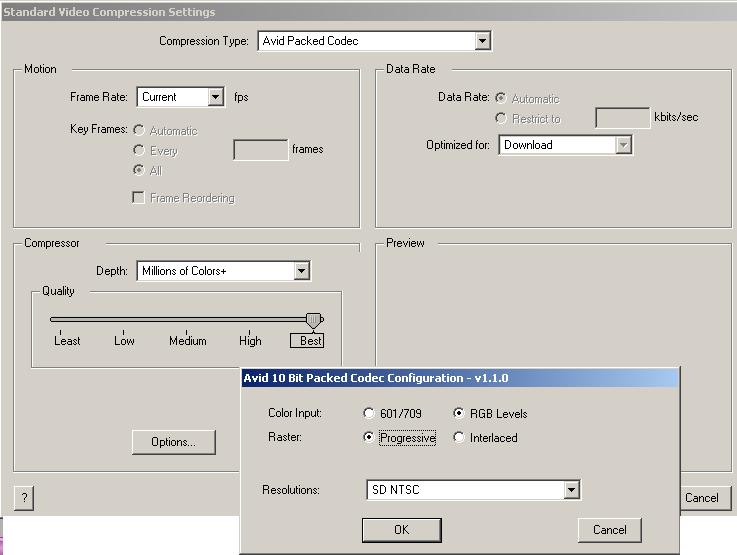The height and width of the screenshot is (555, 737).
Task: Select 601/709 color input
Action: click(x=369, y=413)
